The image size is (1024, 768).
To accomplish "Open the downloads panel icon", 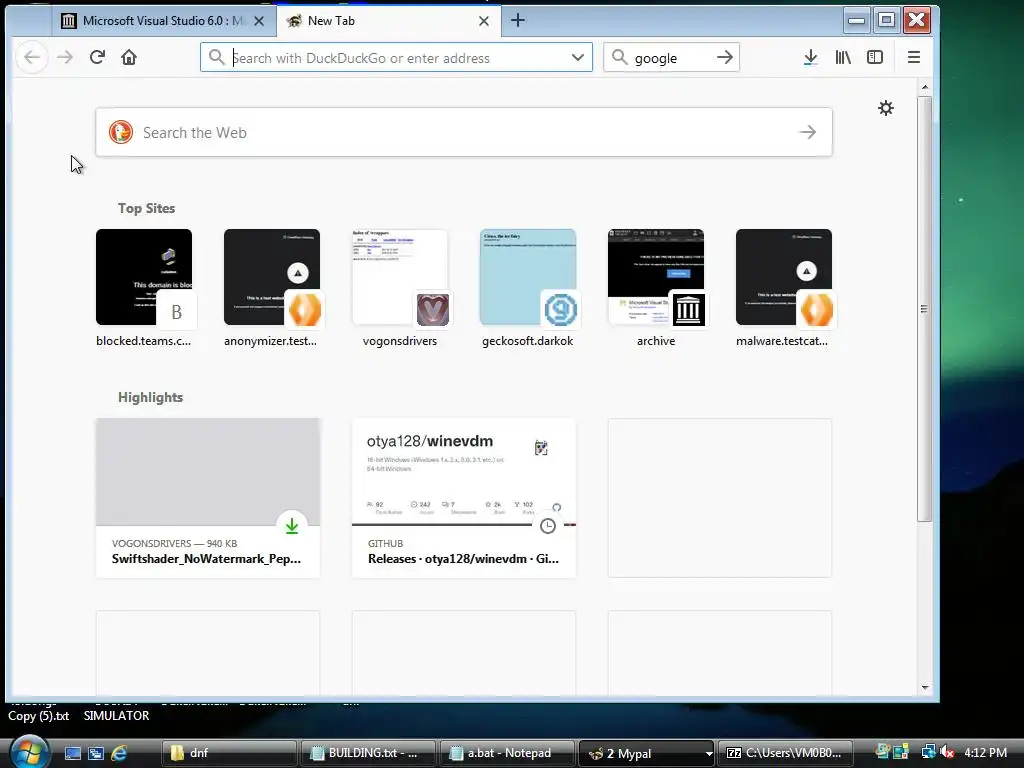I will [810, 57].
